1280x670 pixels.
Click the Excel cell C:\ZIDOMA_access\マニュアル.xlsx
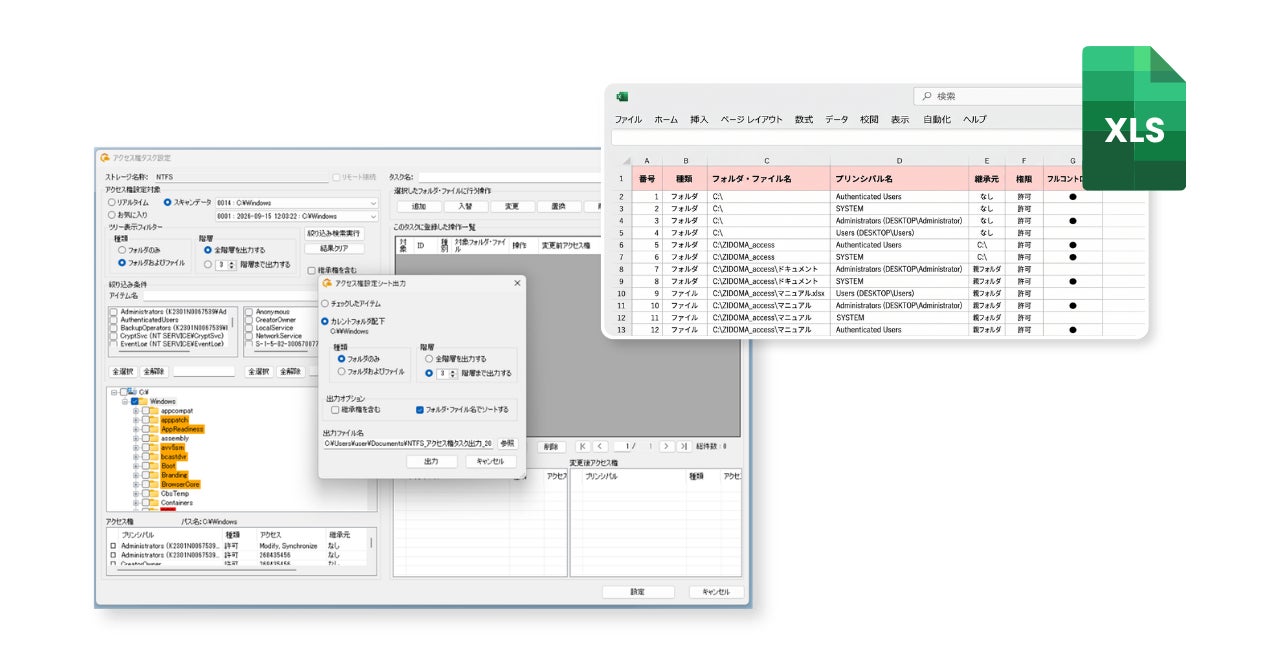point(769,293)
